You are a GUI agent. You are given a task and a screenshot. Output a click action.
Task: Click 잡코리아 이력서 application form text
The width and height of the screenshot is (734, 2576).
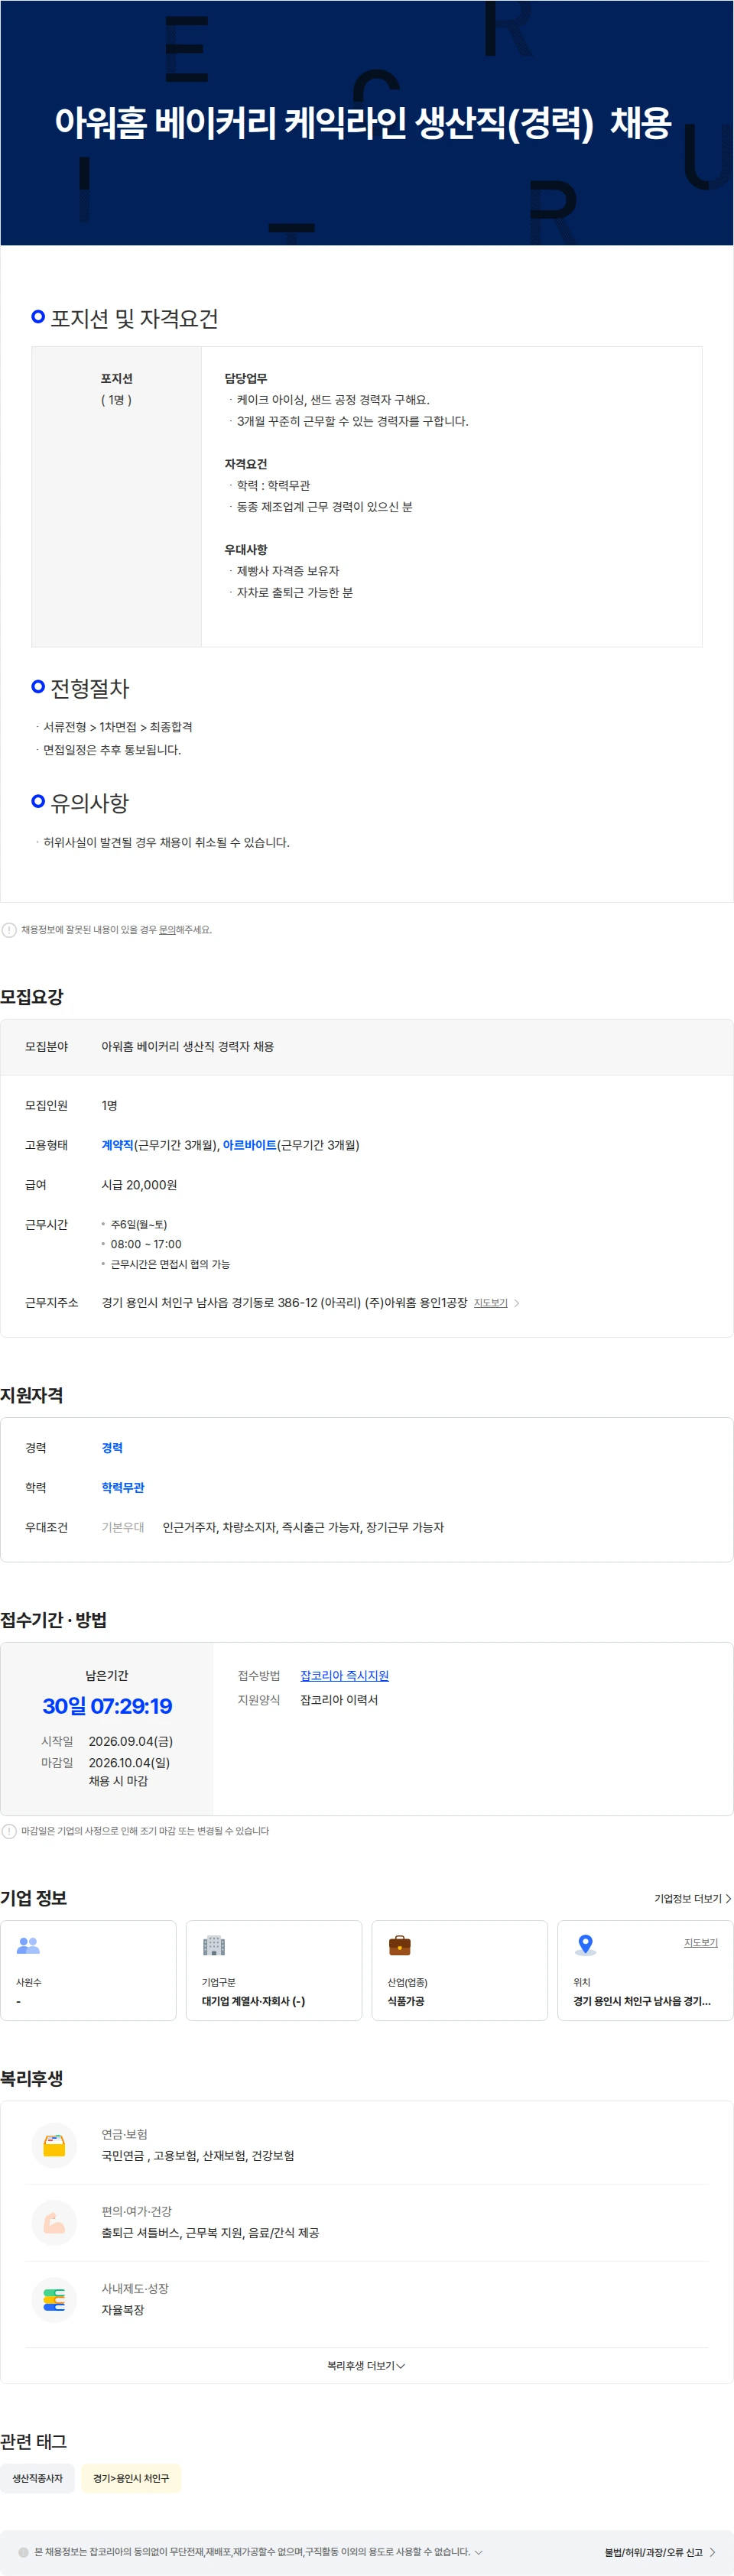click(x=339, y=1700)
